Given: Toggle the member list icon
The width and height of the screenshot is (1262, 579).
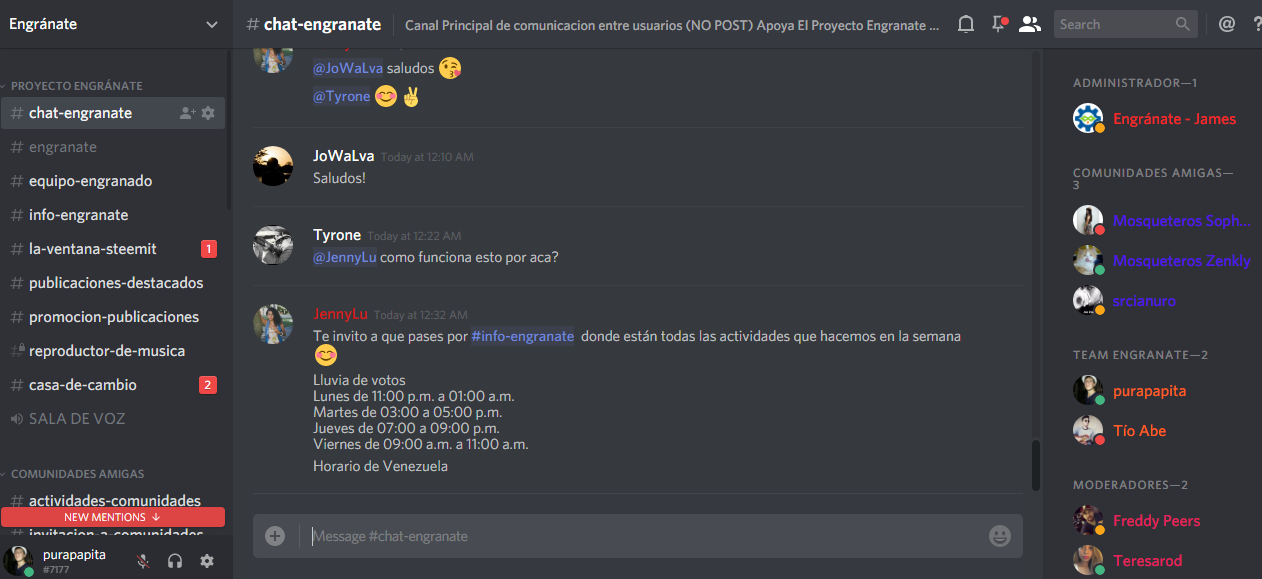Looking at the screenshot, I should (1030, 24).
